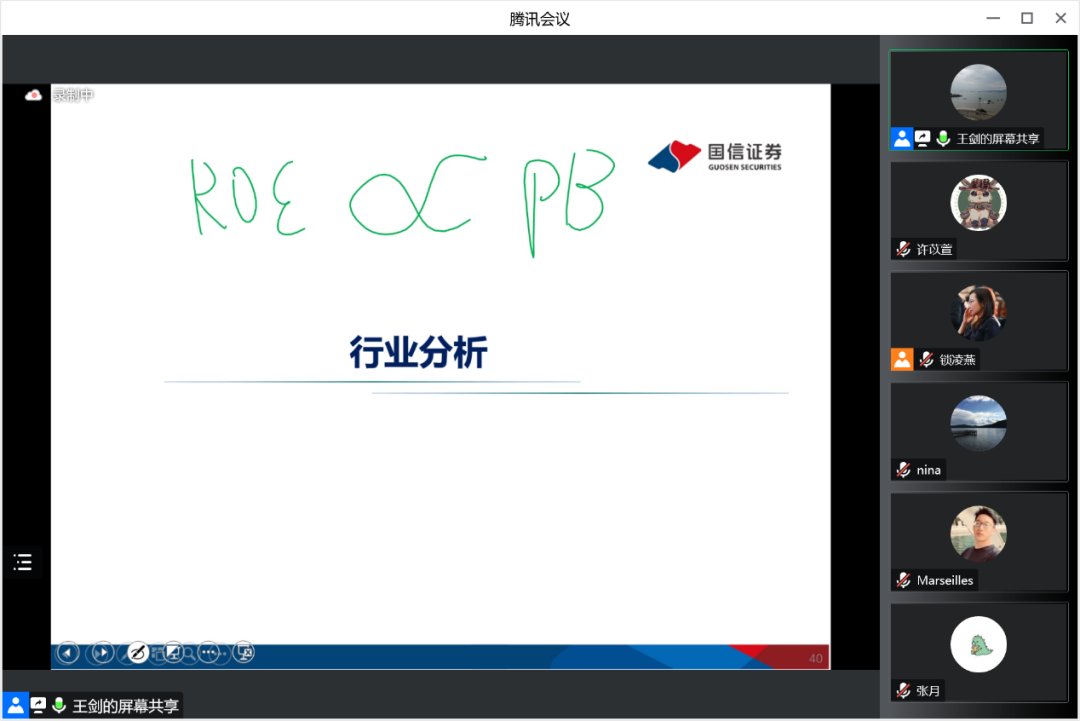The height and width of the screenshot is (721, 1080).
Task: Click the blue user badge in 王剑's tile
Action: coord(902,139)
